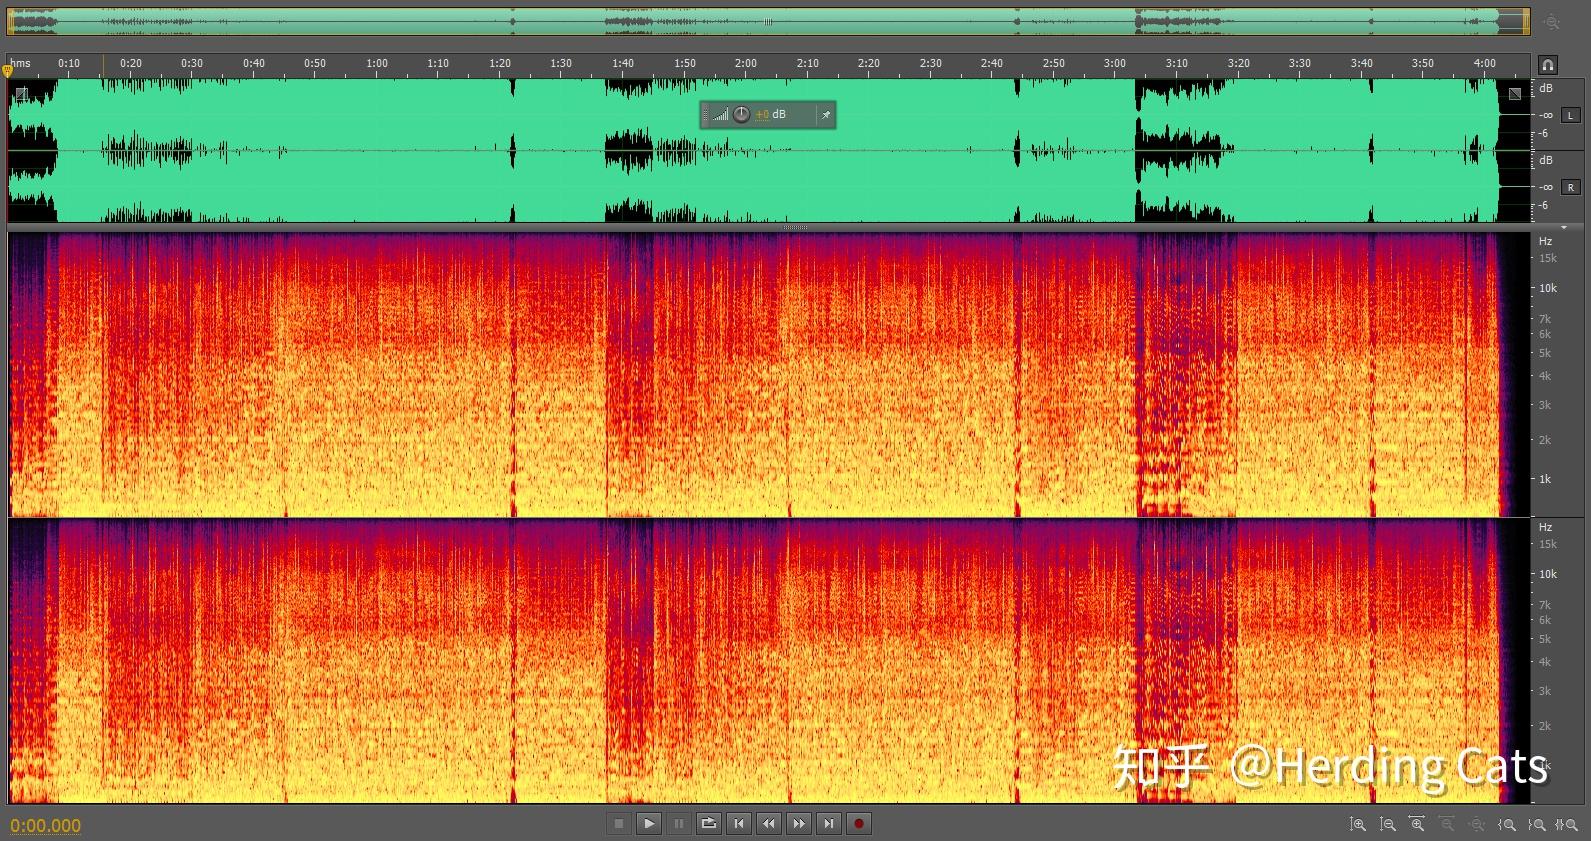Screen dimensions: 1591x841
Task: Click the HUD amplitude bars icon
Action: (x=721, y=115)
